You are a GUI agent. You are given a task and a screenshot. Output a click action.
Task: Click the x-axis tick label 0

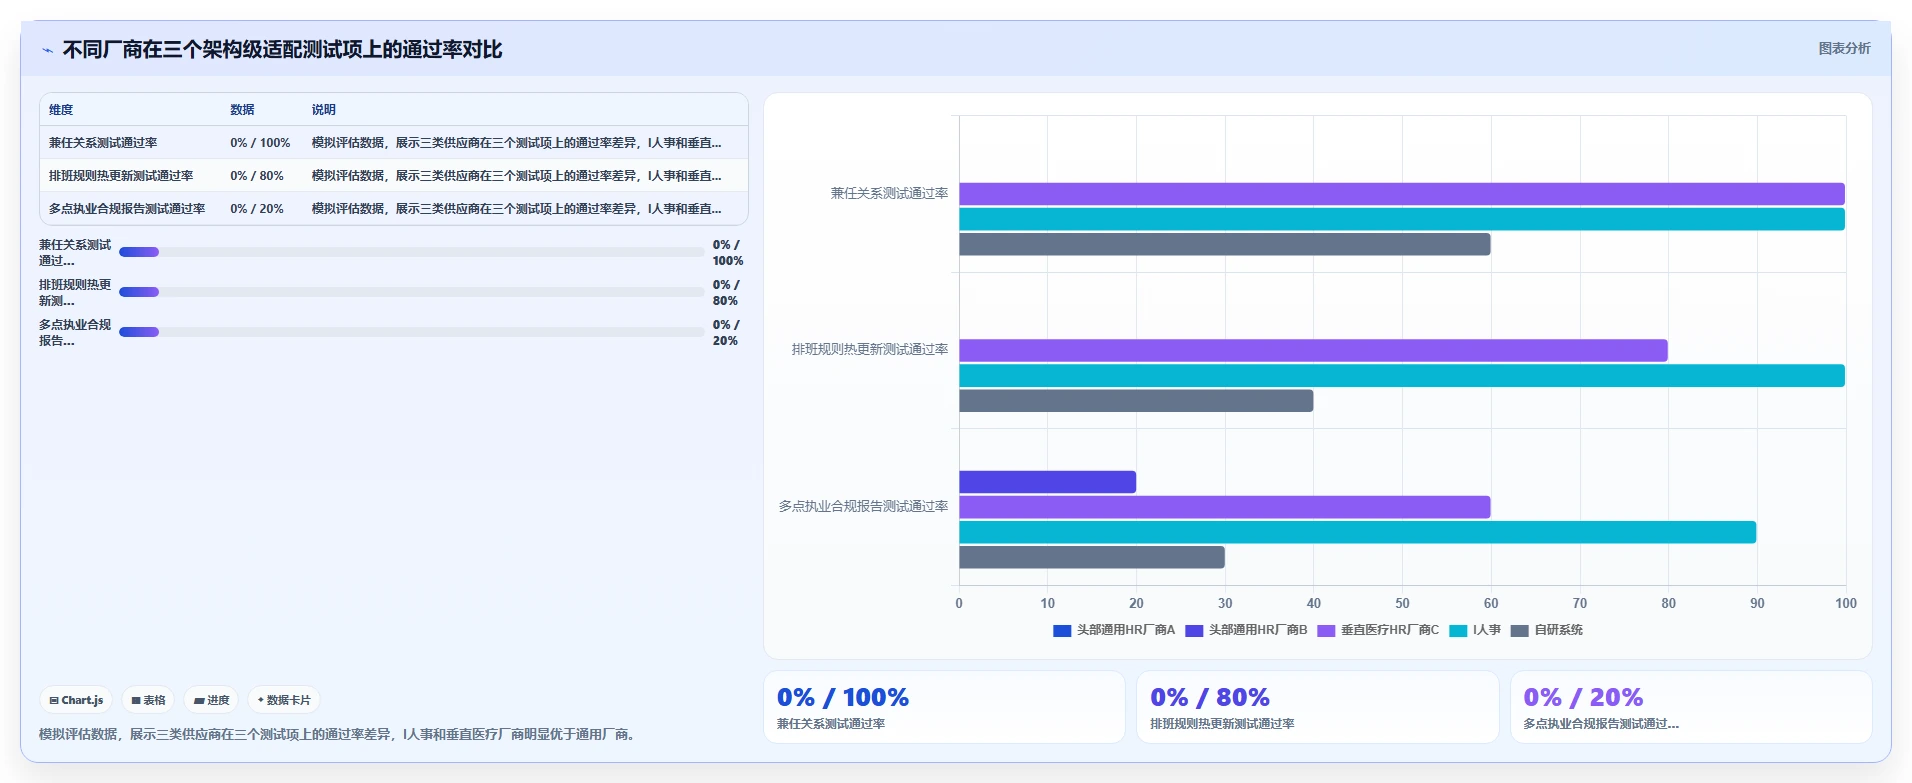click(959, 603)
